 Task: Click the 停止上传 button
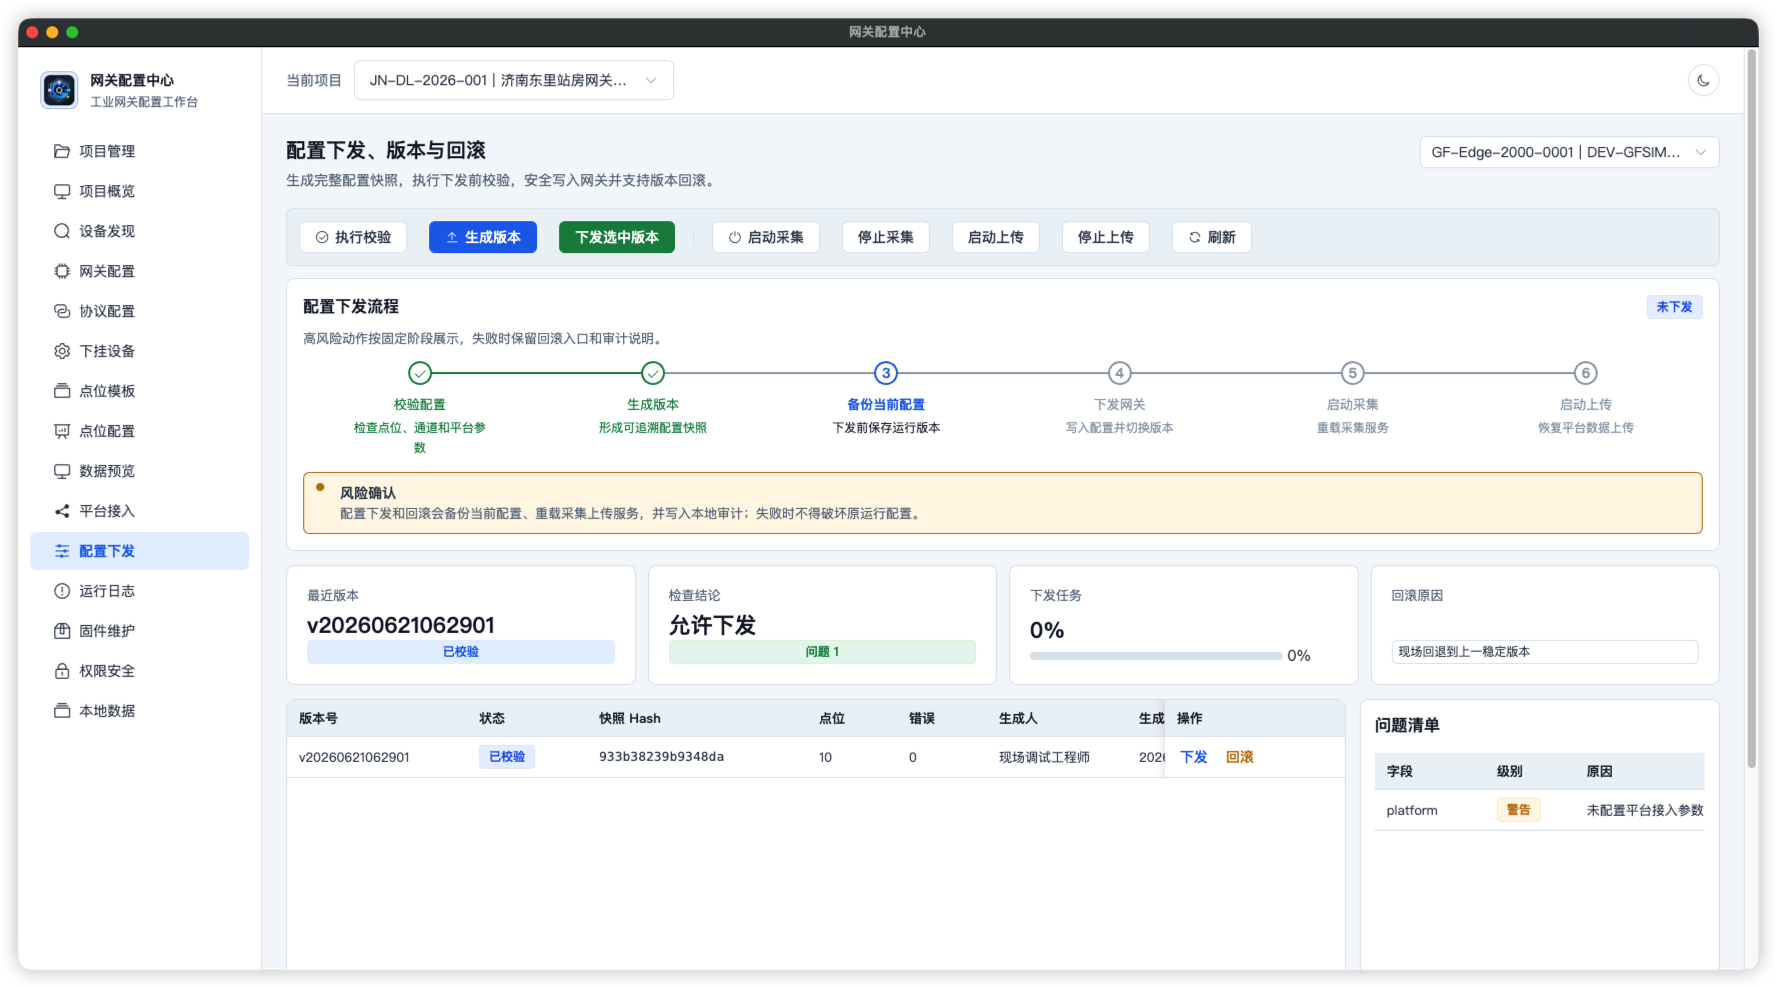[1106, 237]
